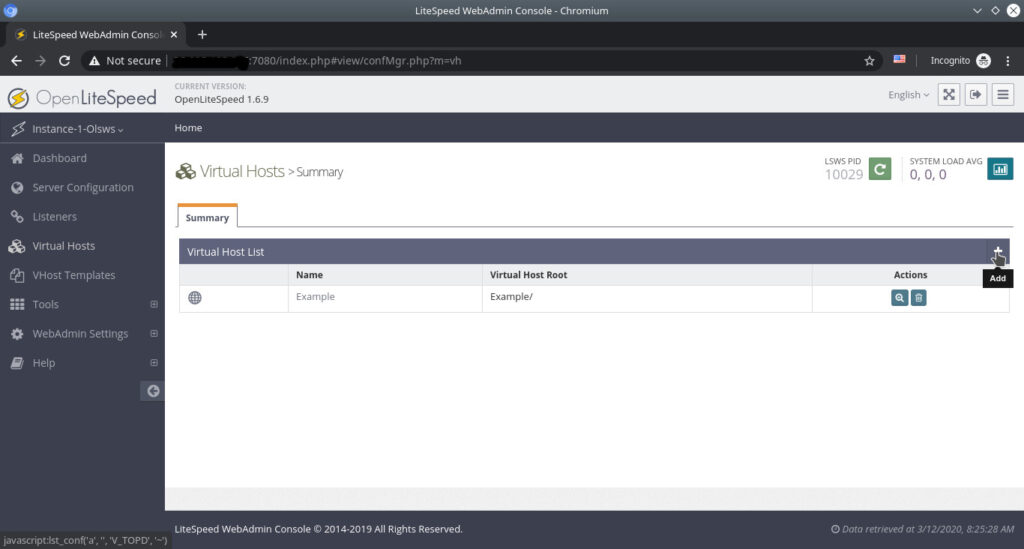Image resolution: width=1024 pixels, height=549 pixels.
Task: Click the OpenLiteSpeed 1.6.9 version text
Action: [x=221, y=99]
